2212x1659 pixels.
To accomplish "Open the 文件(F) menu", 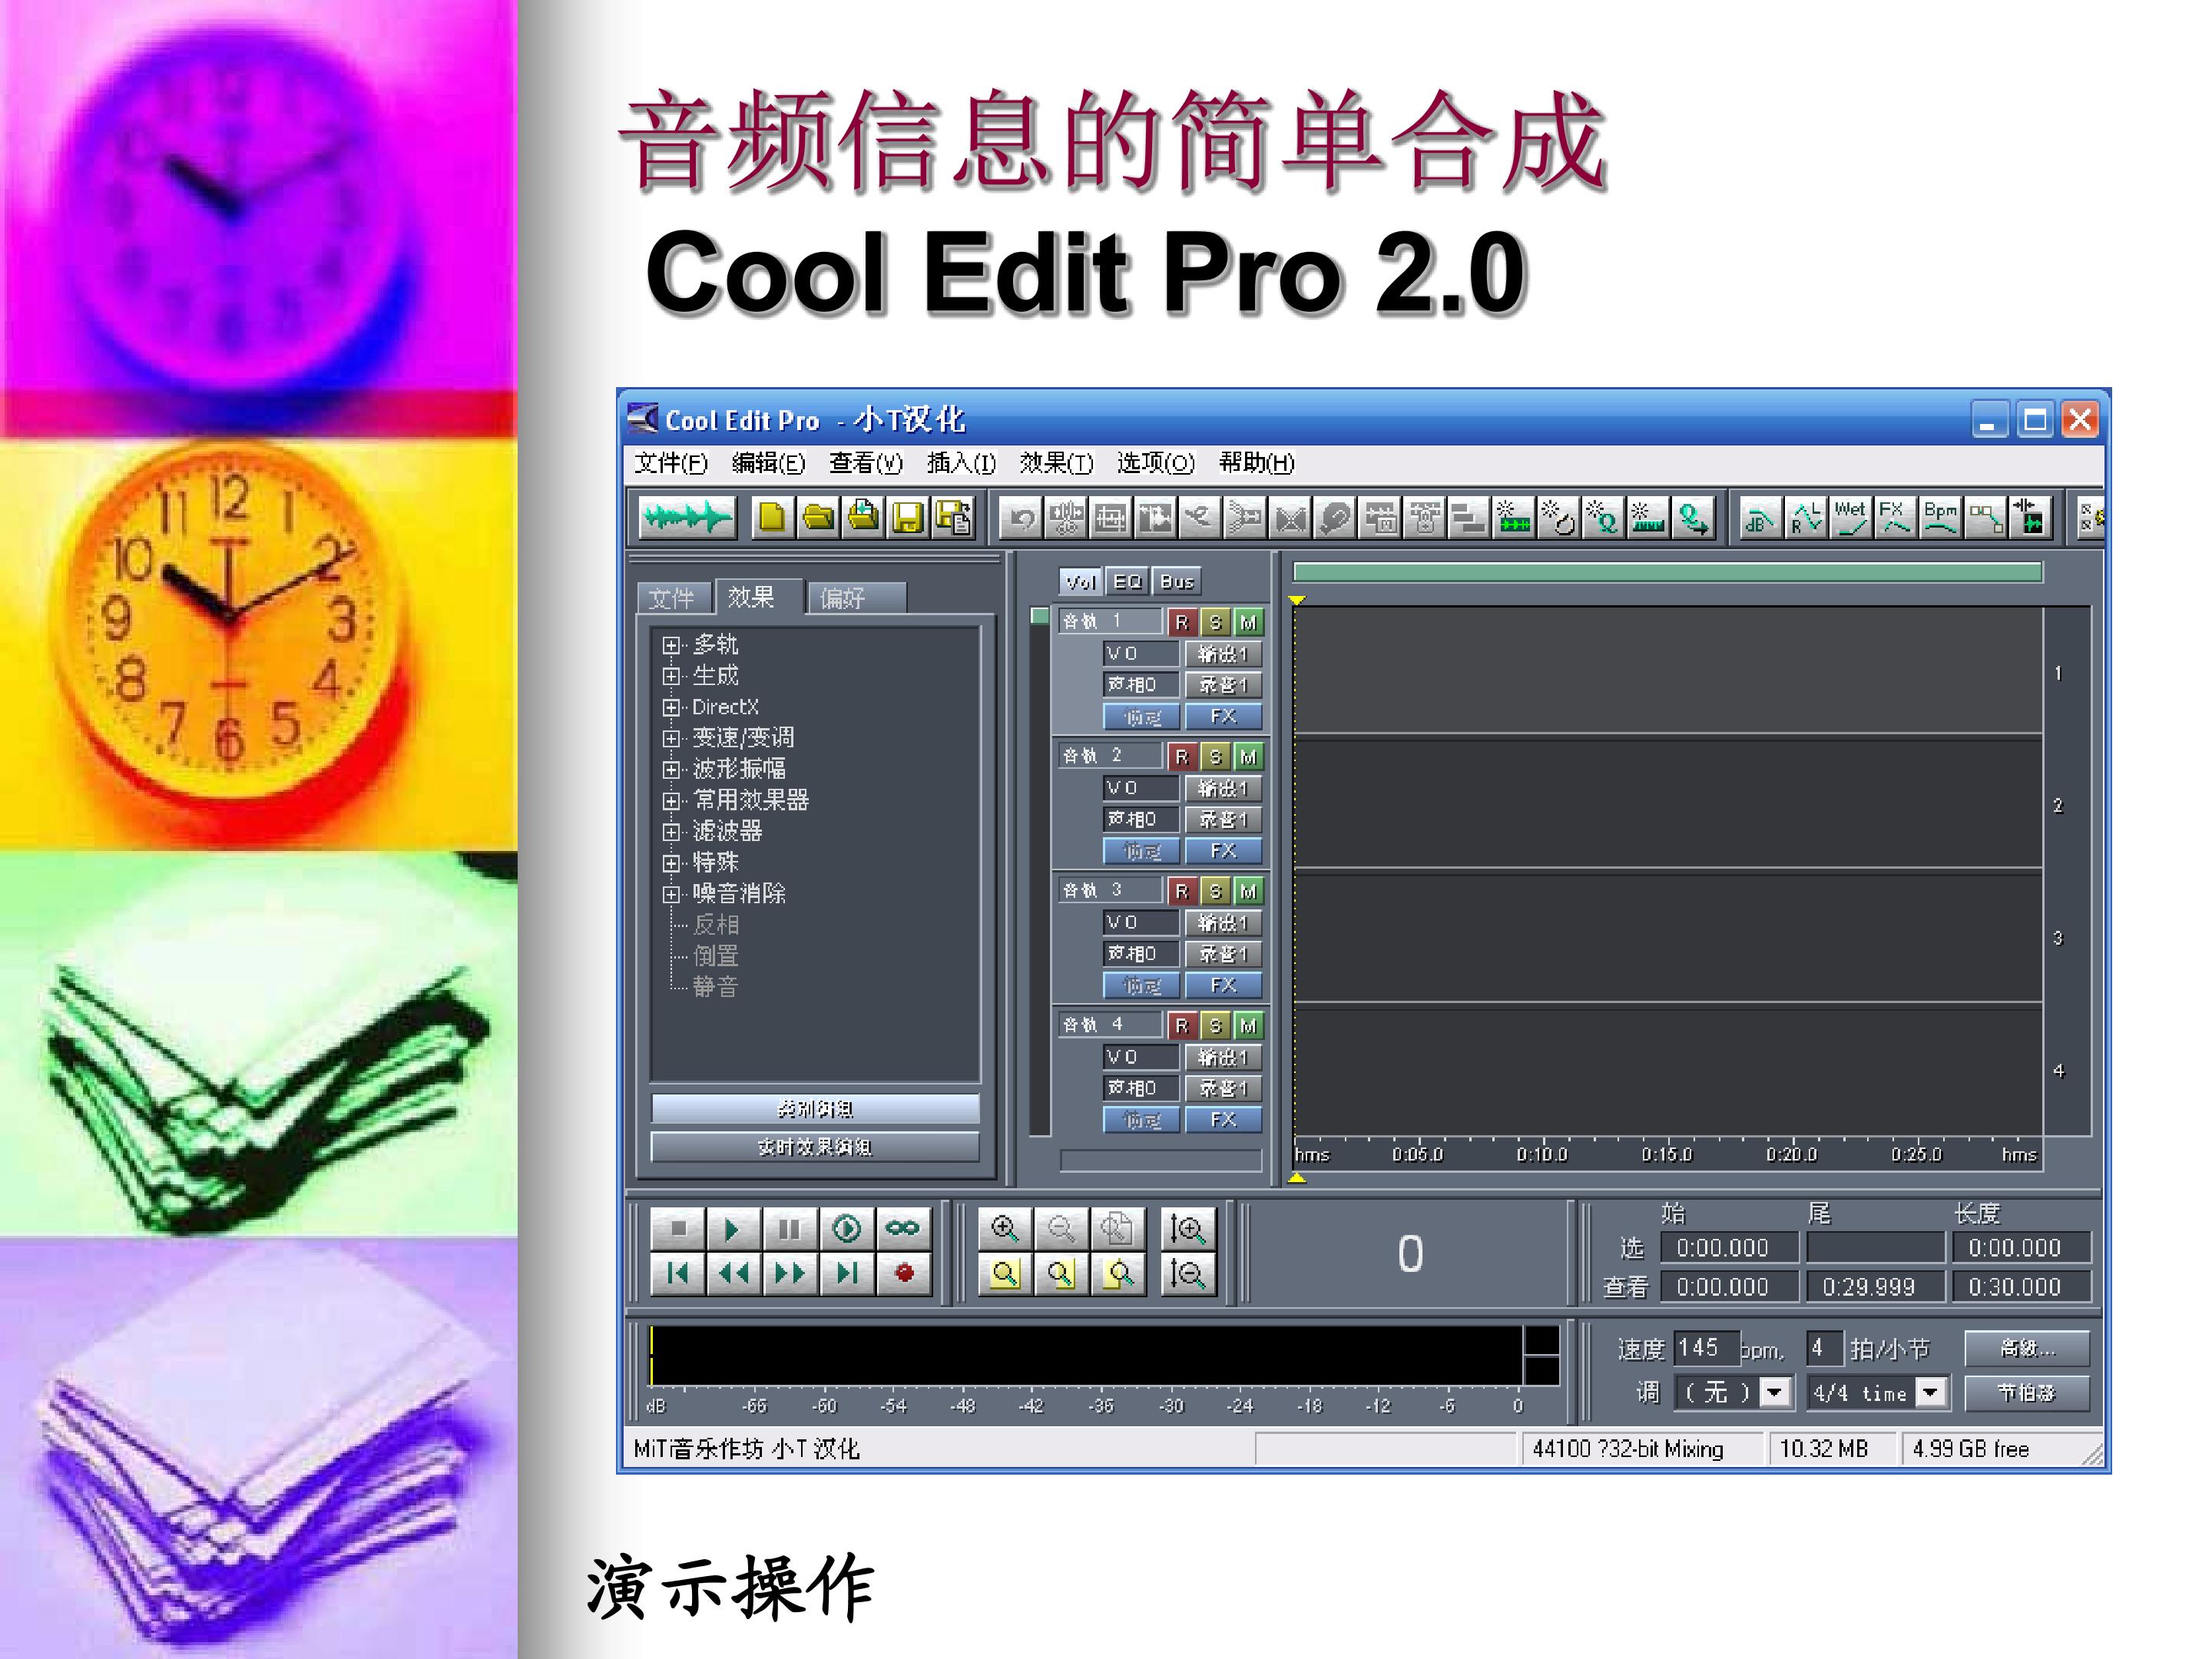I will (x=671, y=463).
